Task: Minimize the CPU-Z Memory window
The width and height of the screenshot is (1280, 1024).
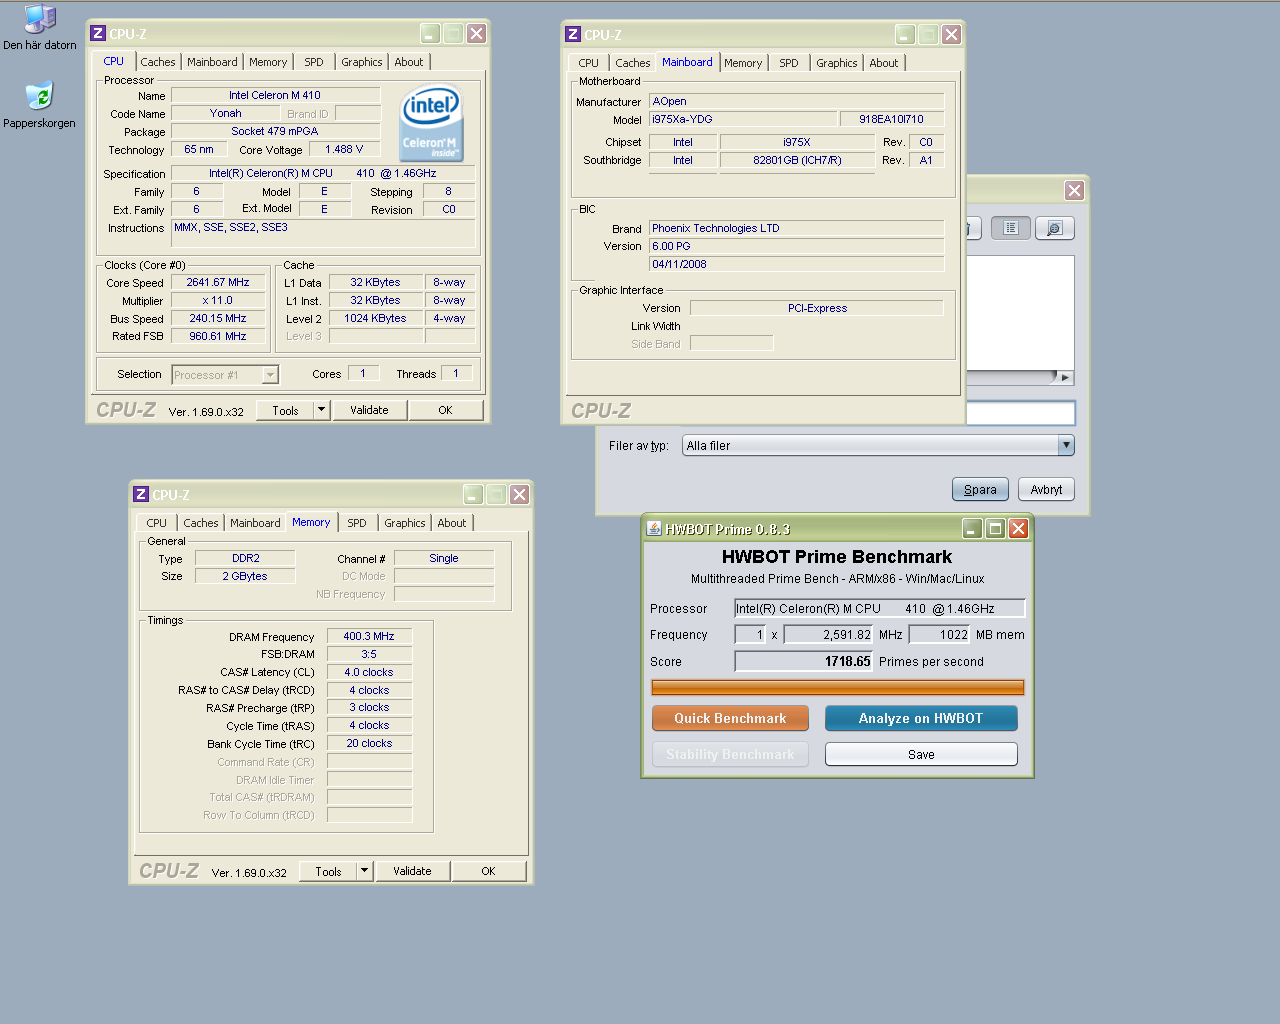Action: pyautogui.click(x=473, y=494)
